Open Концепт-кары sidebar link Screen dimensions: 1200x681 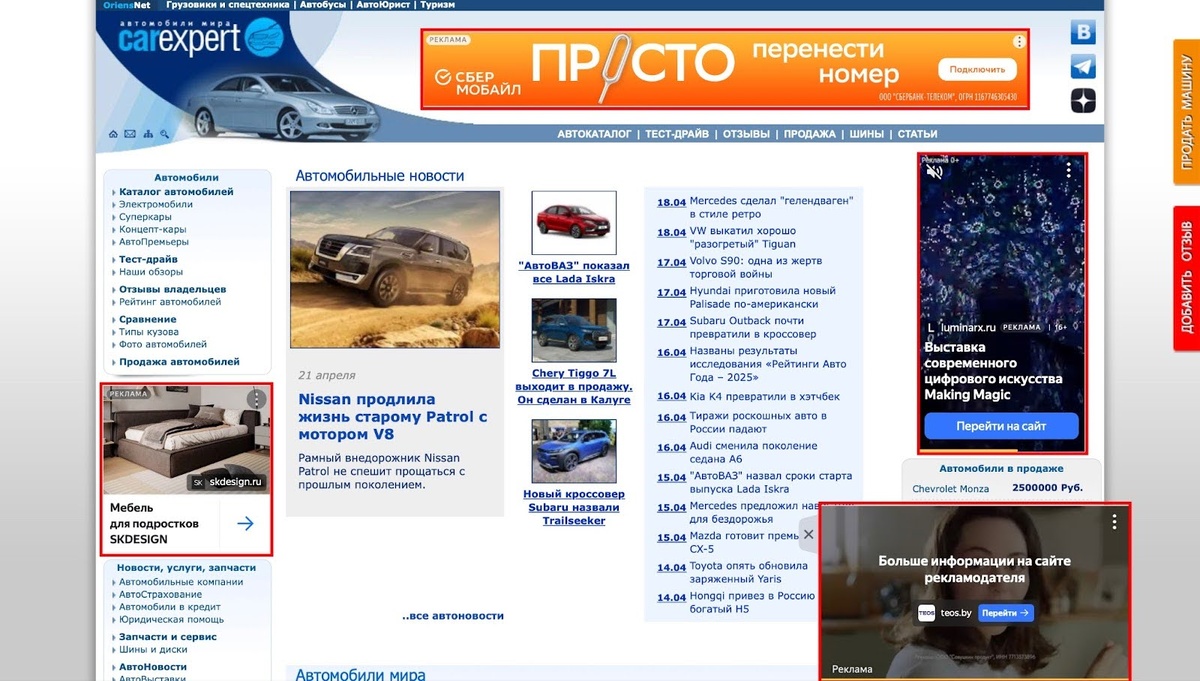point(152,229)
